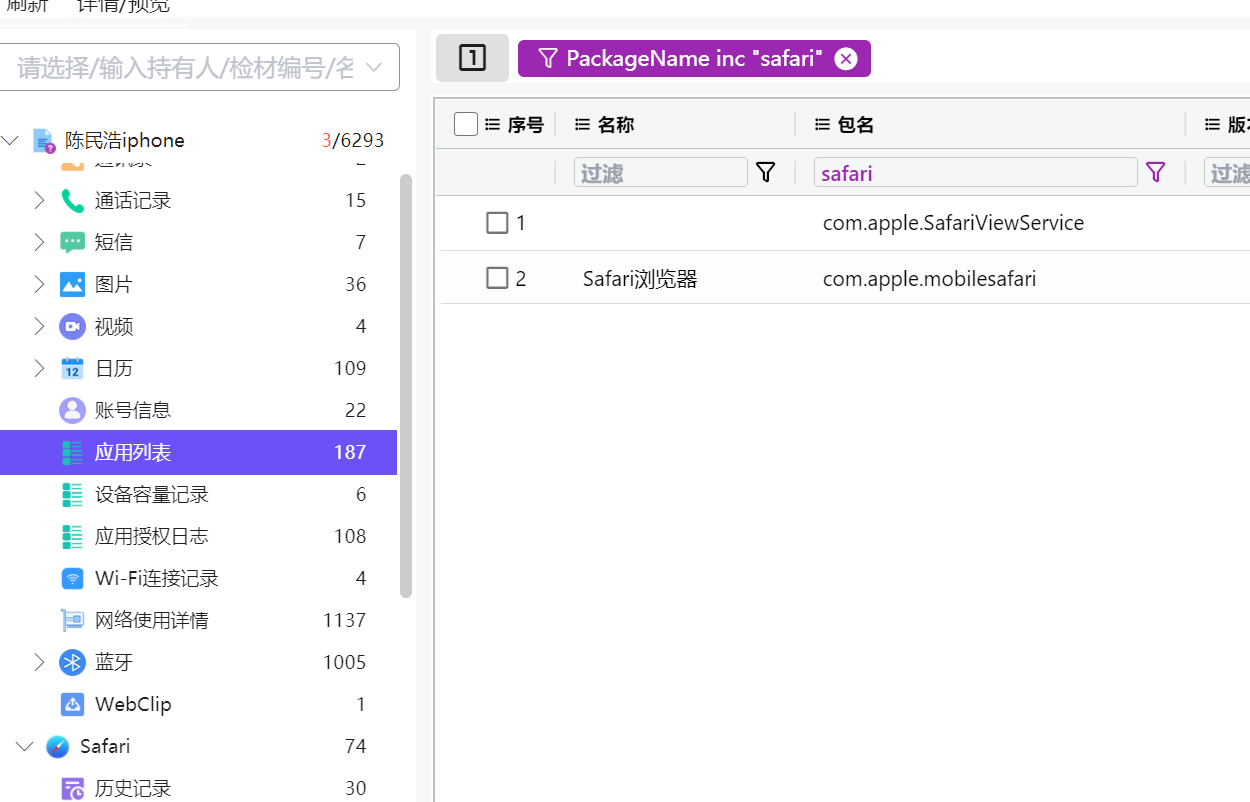Click the call records phone icon

pyautogui.click(x=72, y=200)
